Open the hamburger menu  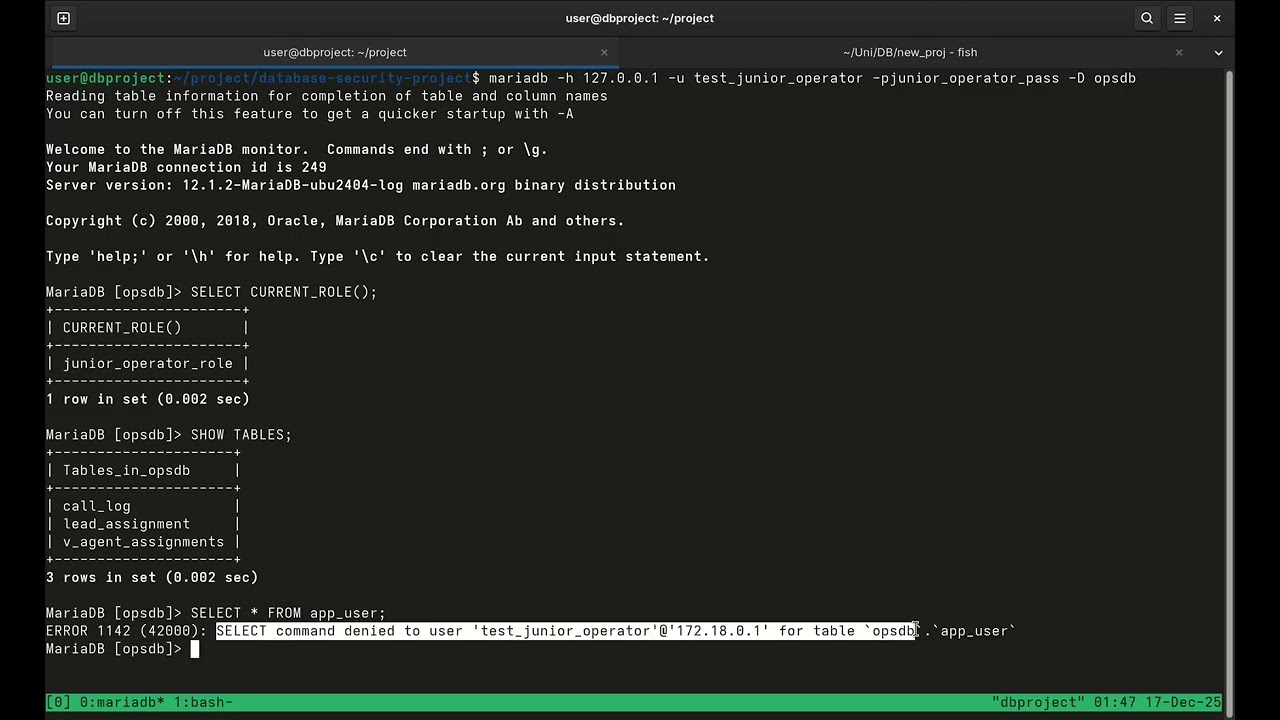(x=1181, y=18)
